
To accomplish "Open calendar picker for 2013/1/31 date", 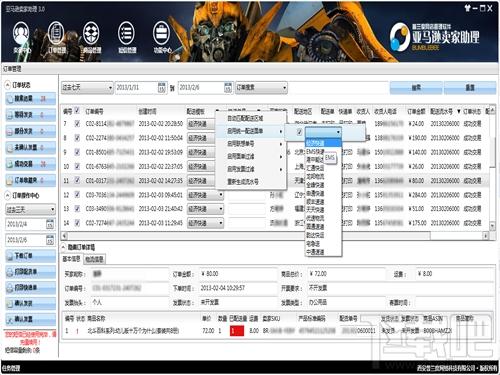I will click(161, 88).
